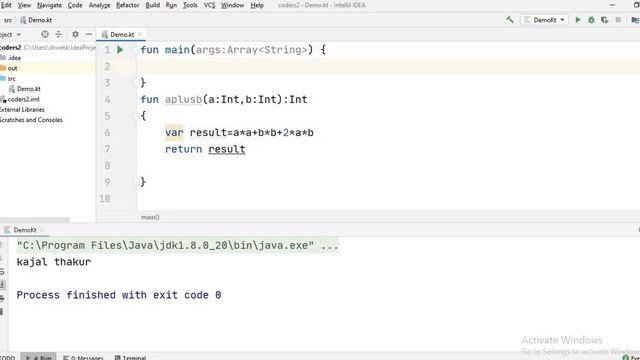Open the Window menu
Viewport: 640px width, 360px height.
click(232, 5)
